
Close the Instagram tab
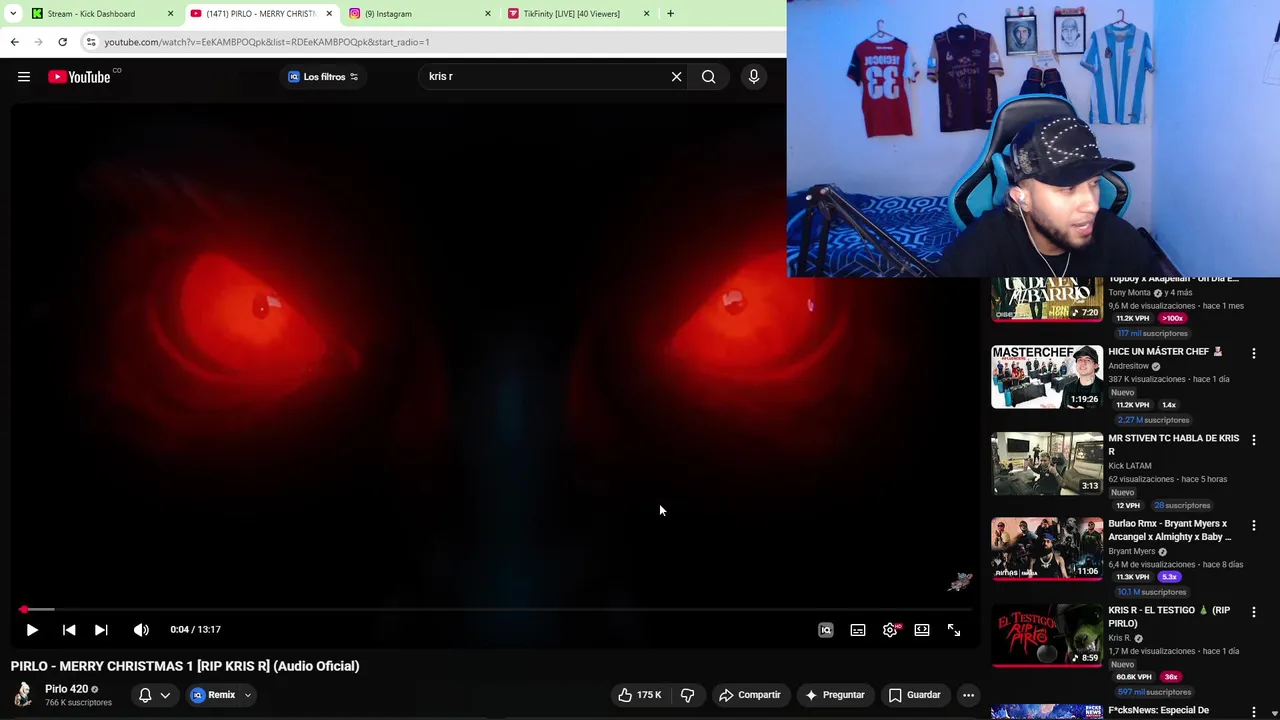[x=488, y=14]
